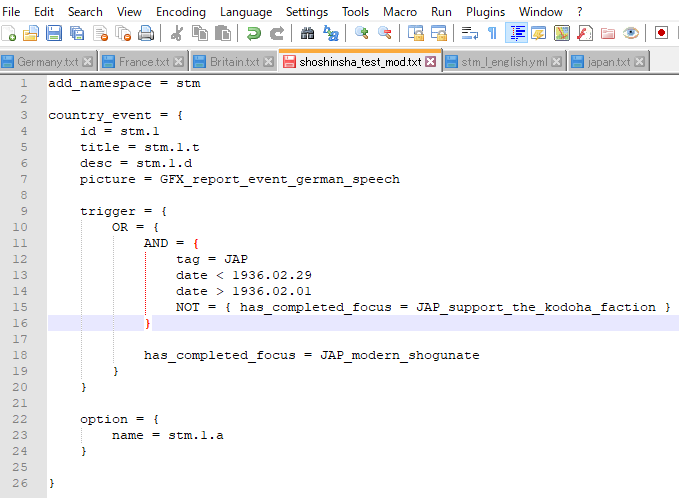The image size is (679, 498).
Task: Close the Britain.txt tab
Action: [268, 62]
